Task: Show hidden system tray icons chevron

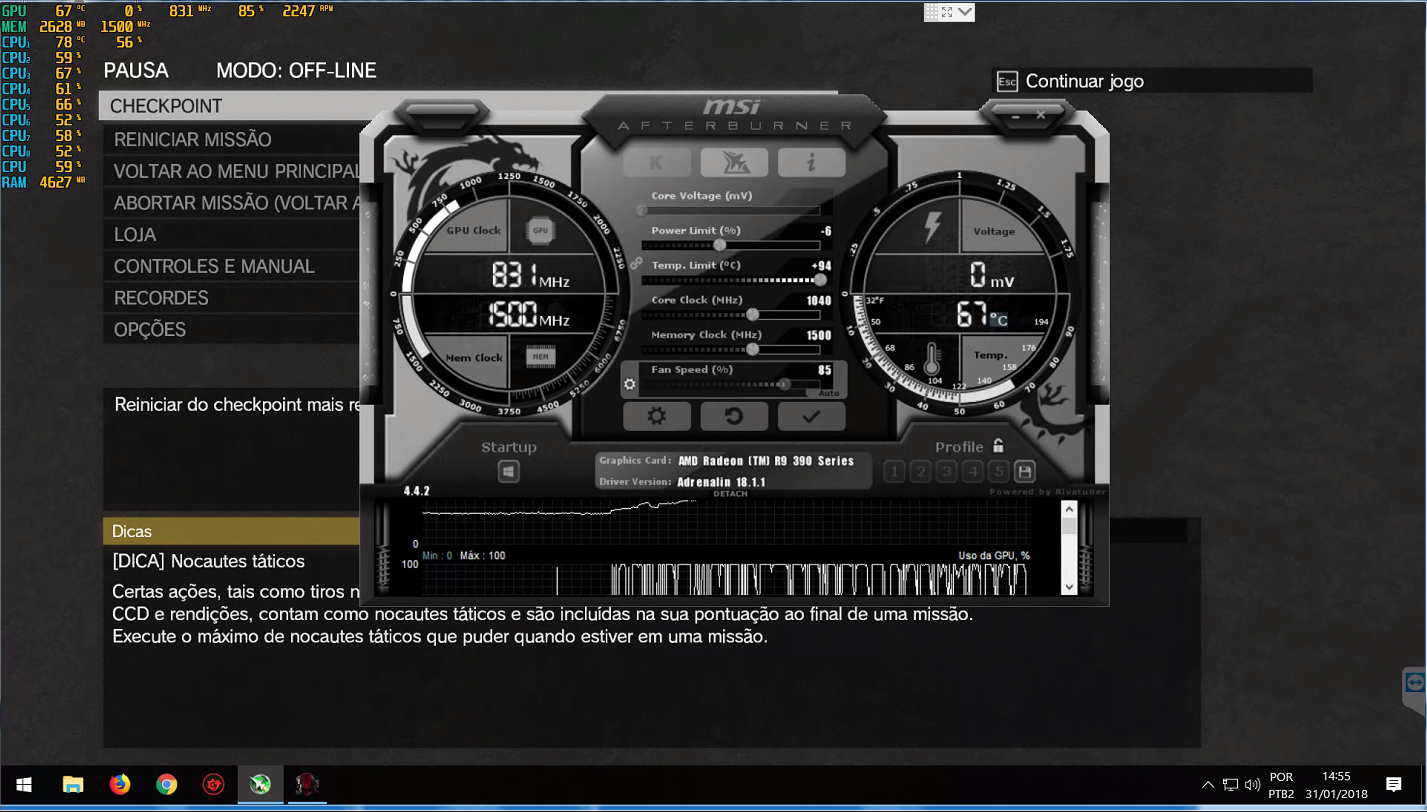Action: point(1208,785)
